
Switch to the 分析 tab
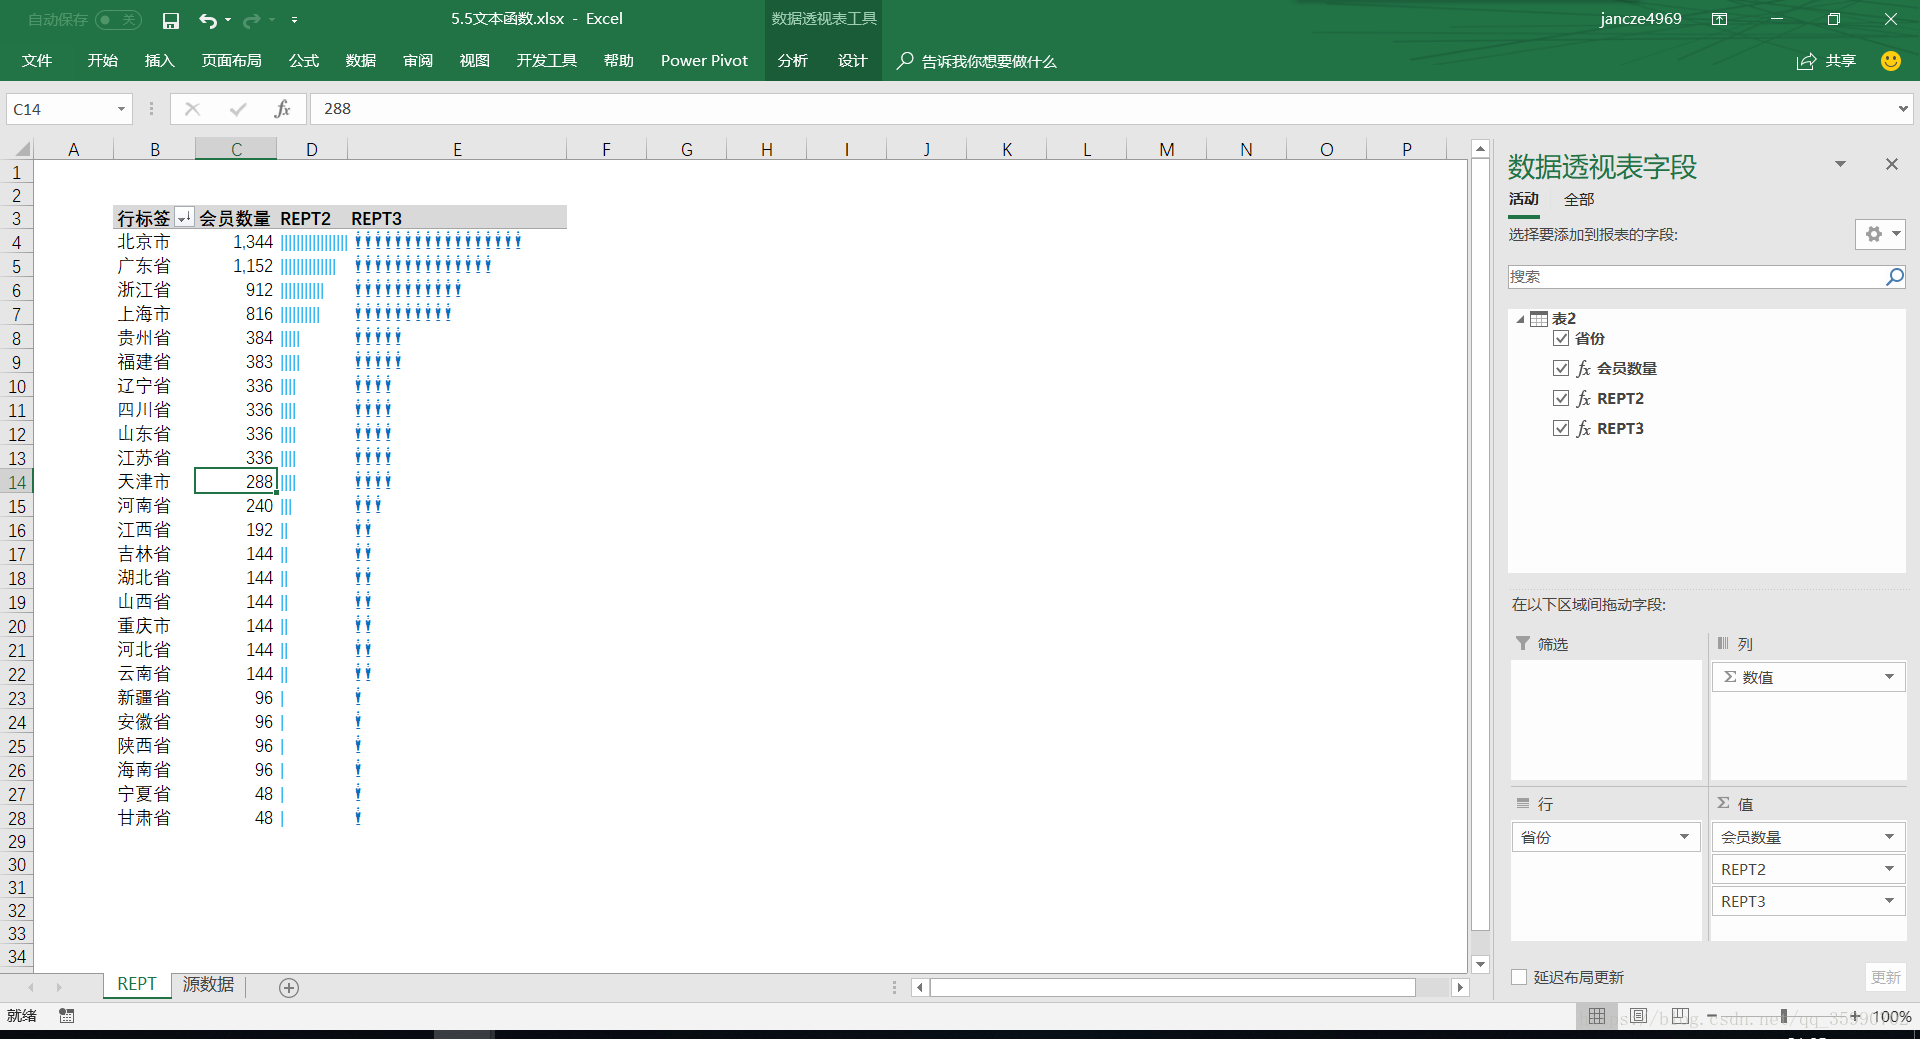pos(793,61)
